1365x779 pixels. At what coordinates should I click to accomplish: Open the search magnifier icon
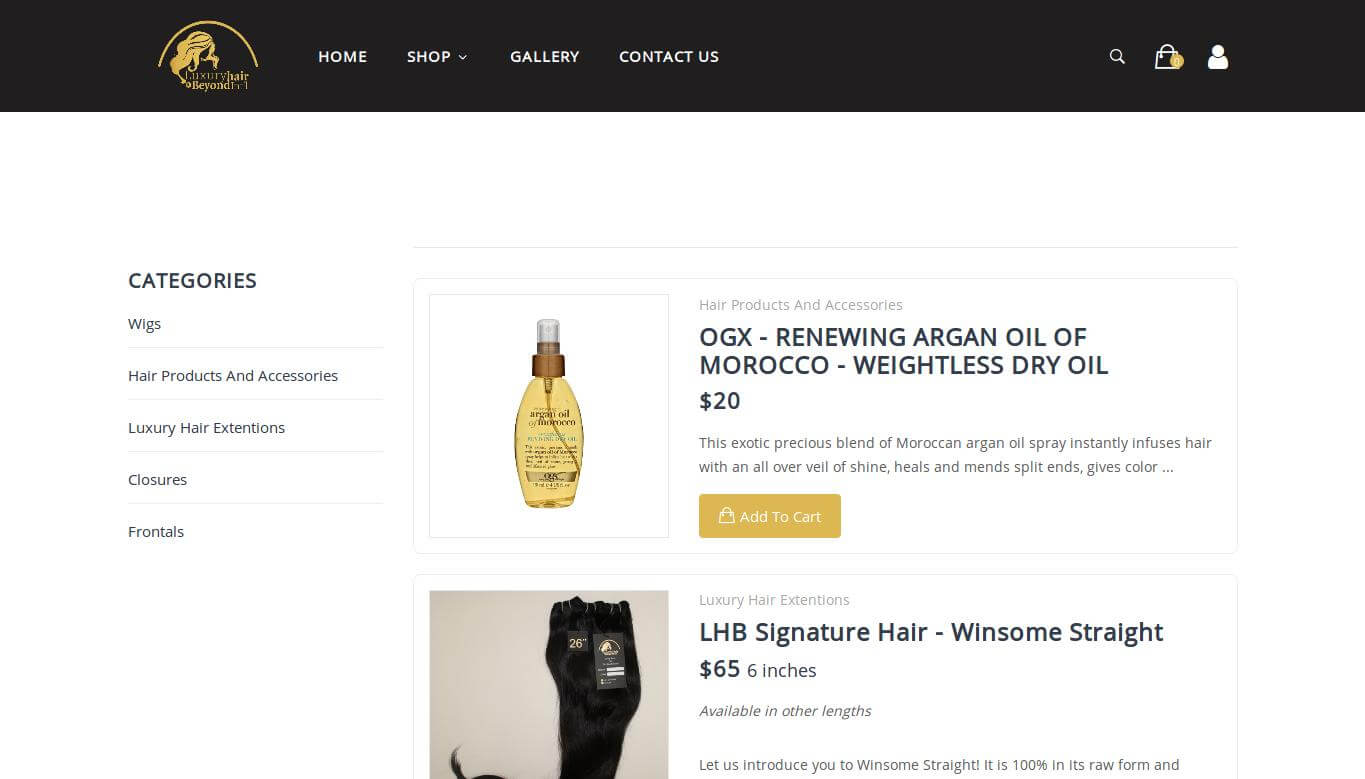pos(1117,57)
